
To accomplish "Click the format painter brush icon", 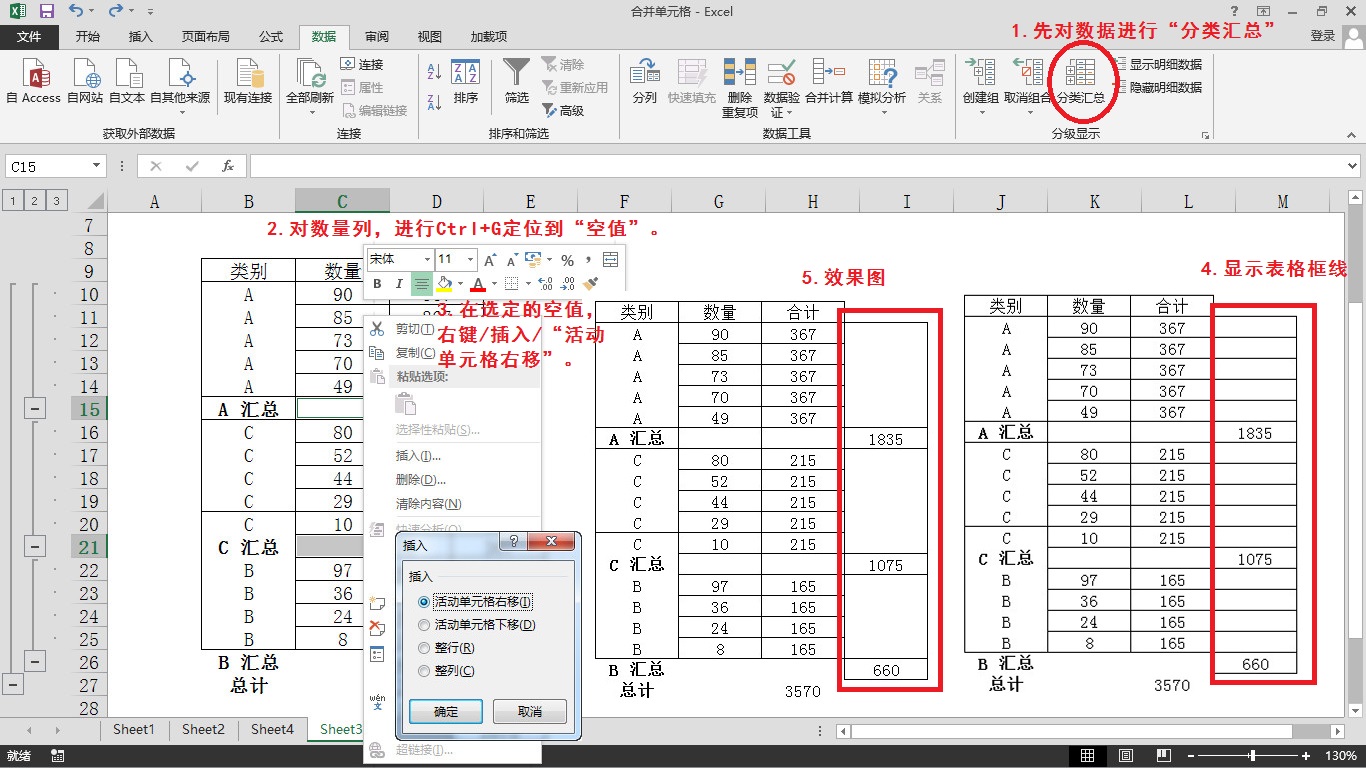I will pyautogui.click(x=590, y=284).
